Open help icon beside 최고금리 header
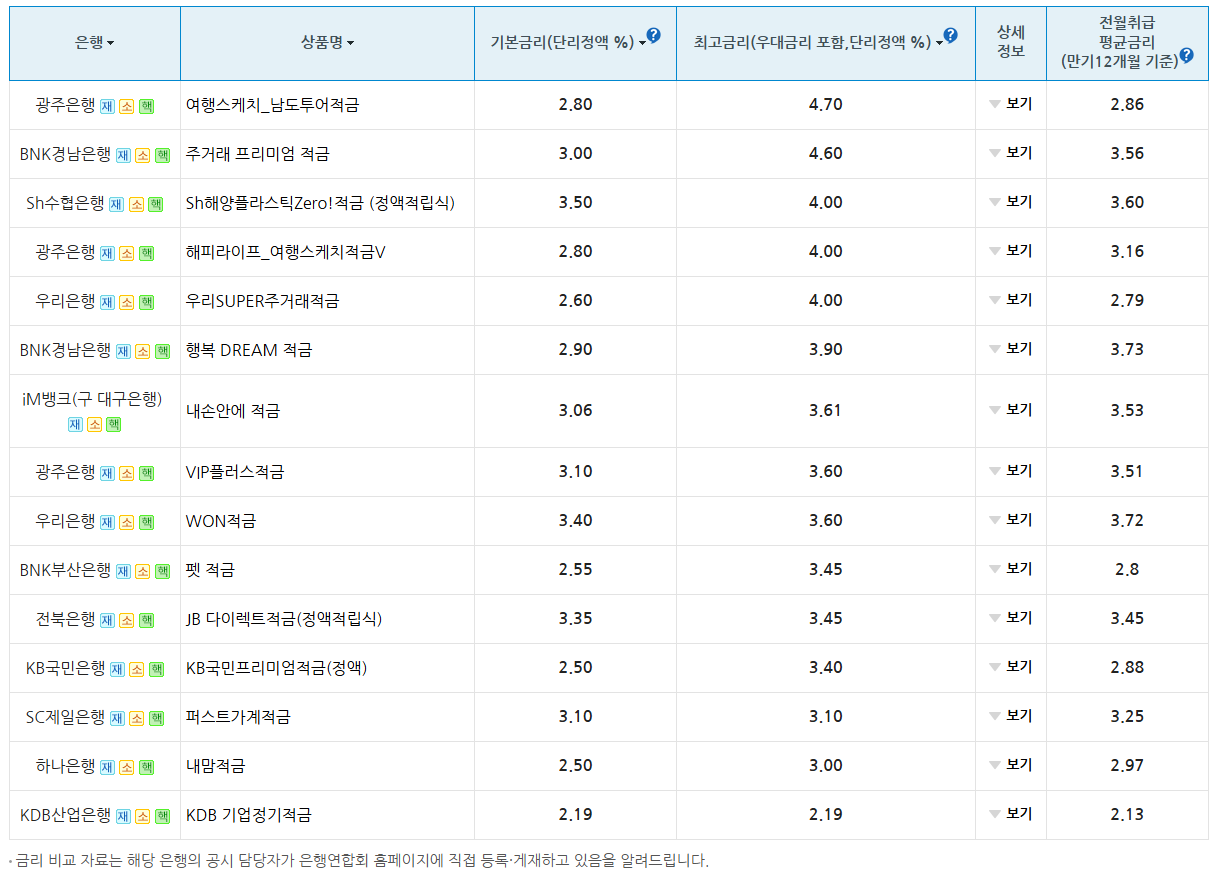 pyautogui.click(x=950, y=35)
